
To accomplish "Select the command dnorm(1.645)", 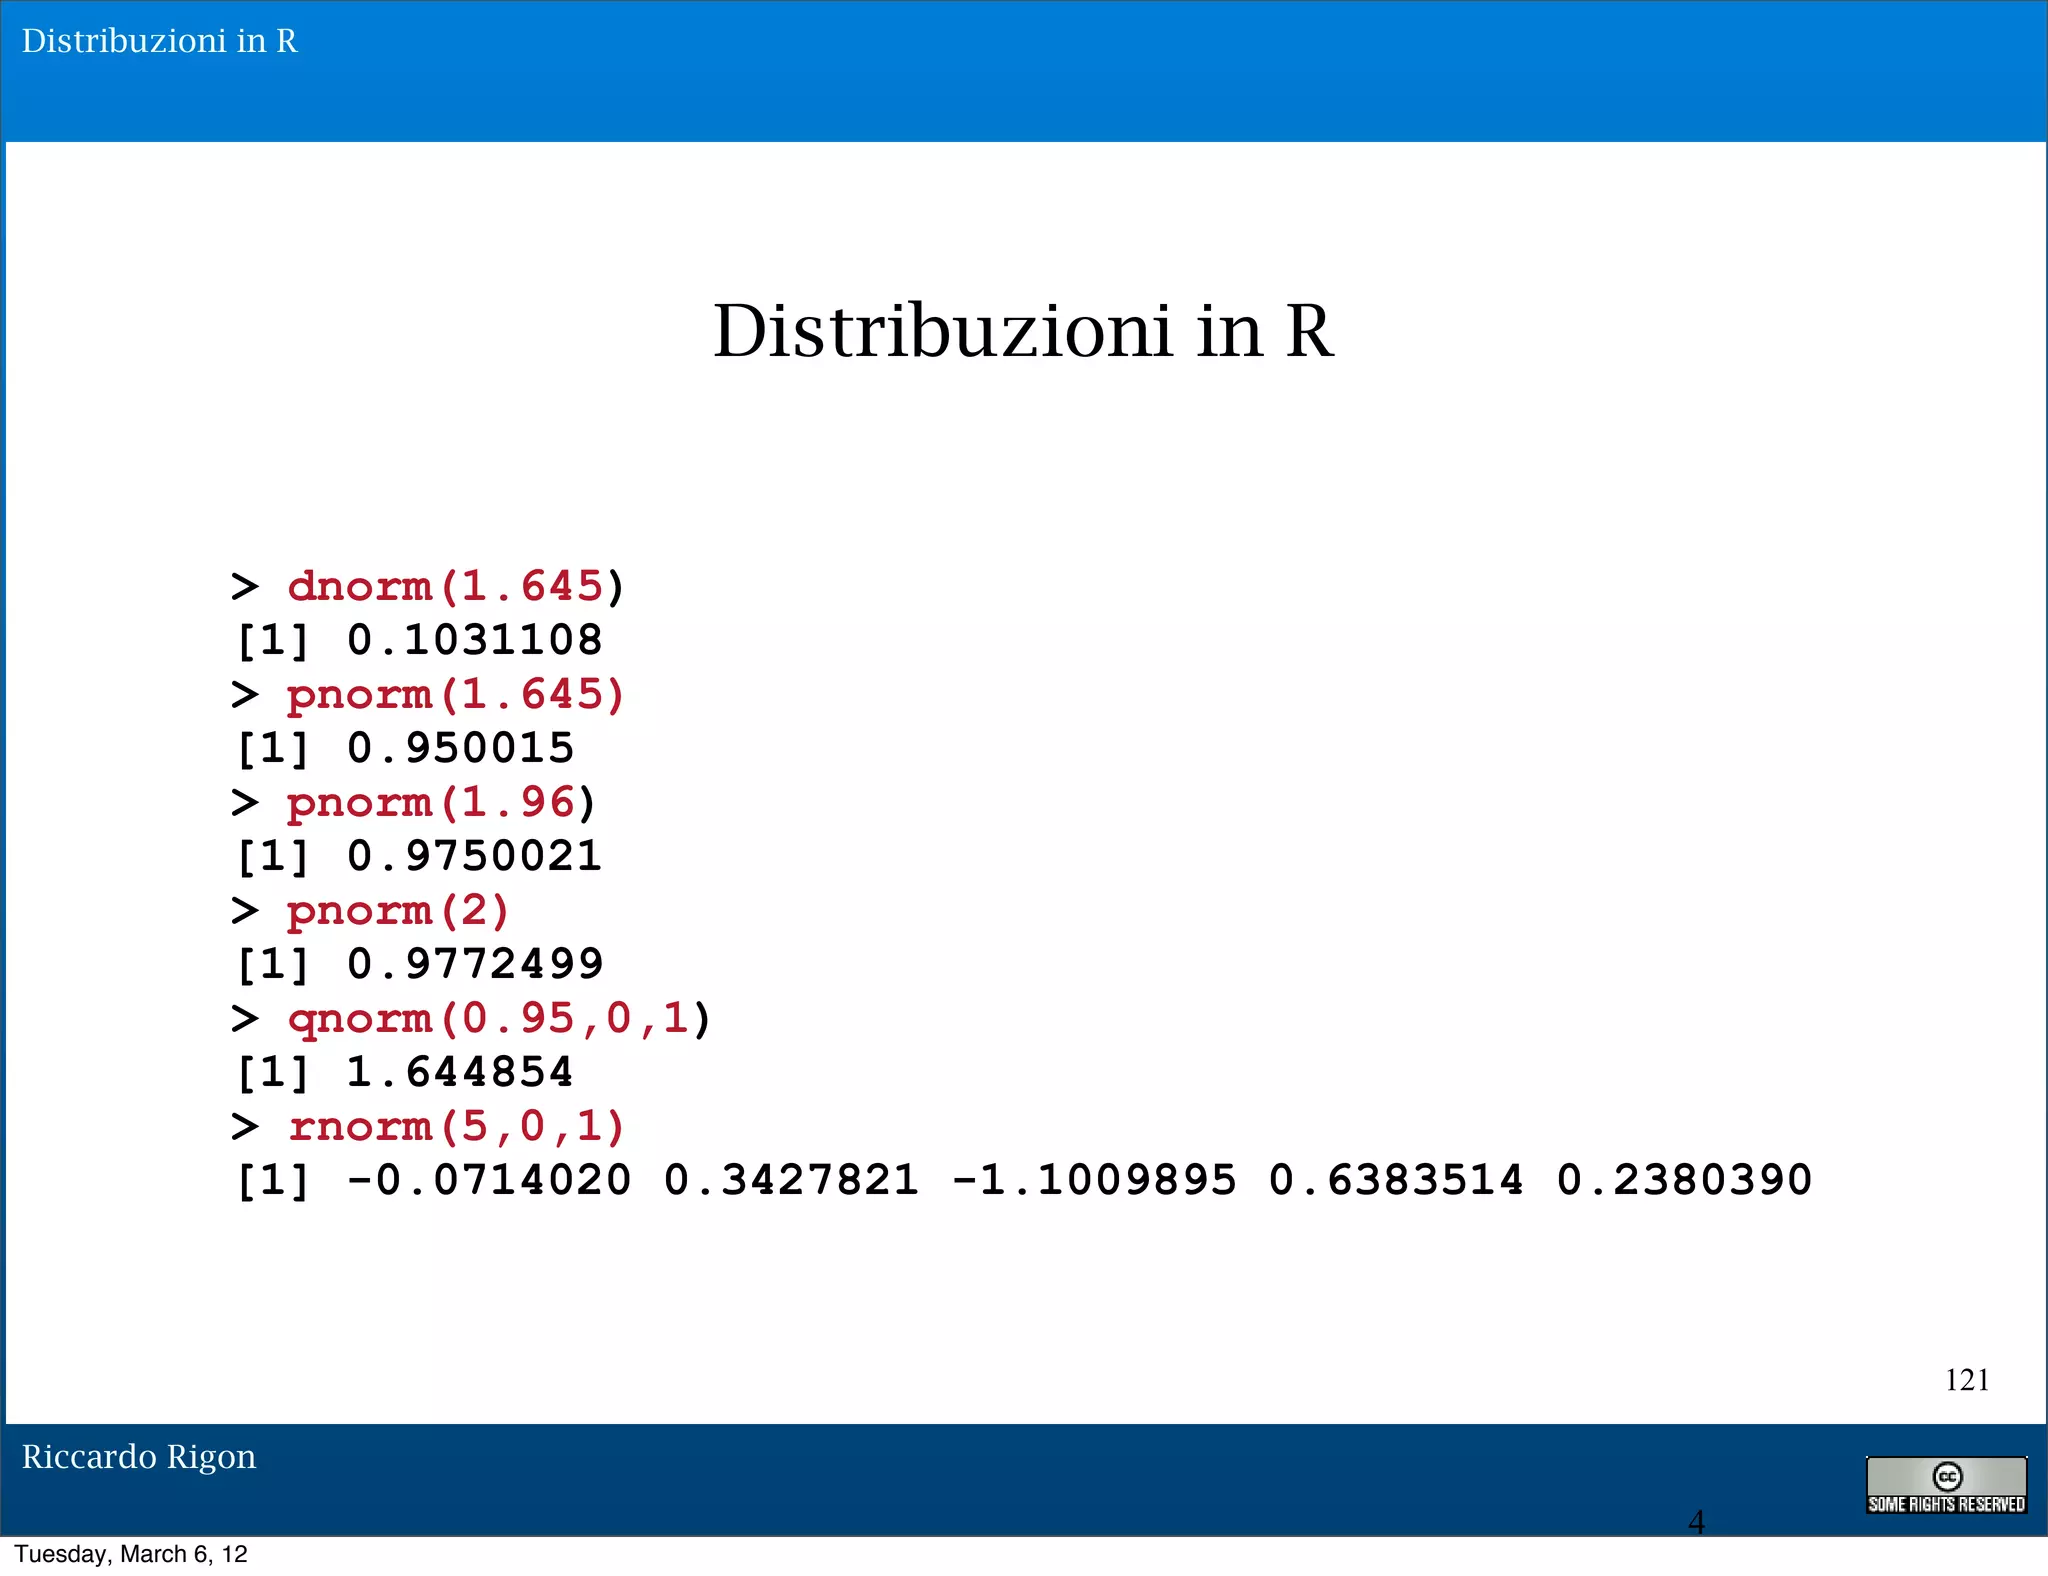I will pos(456,586).
